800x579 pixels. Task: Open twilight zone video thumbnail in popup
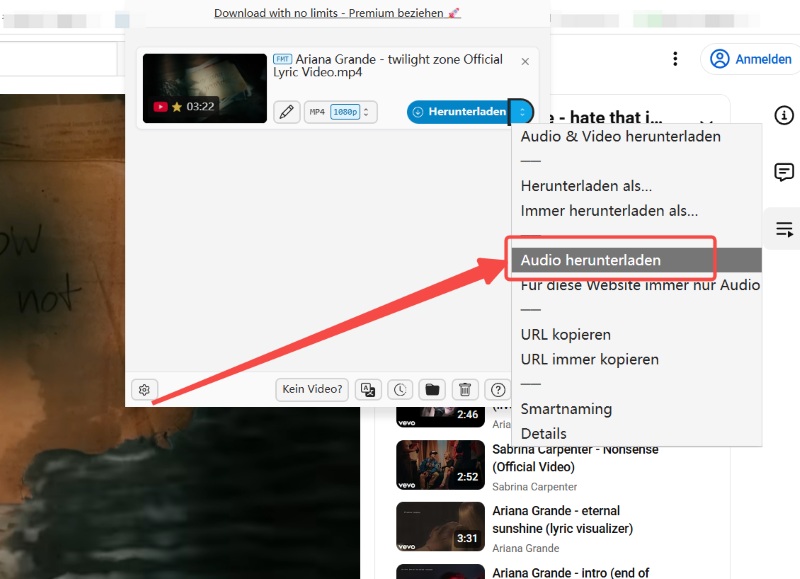(205, 88)
